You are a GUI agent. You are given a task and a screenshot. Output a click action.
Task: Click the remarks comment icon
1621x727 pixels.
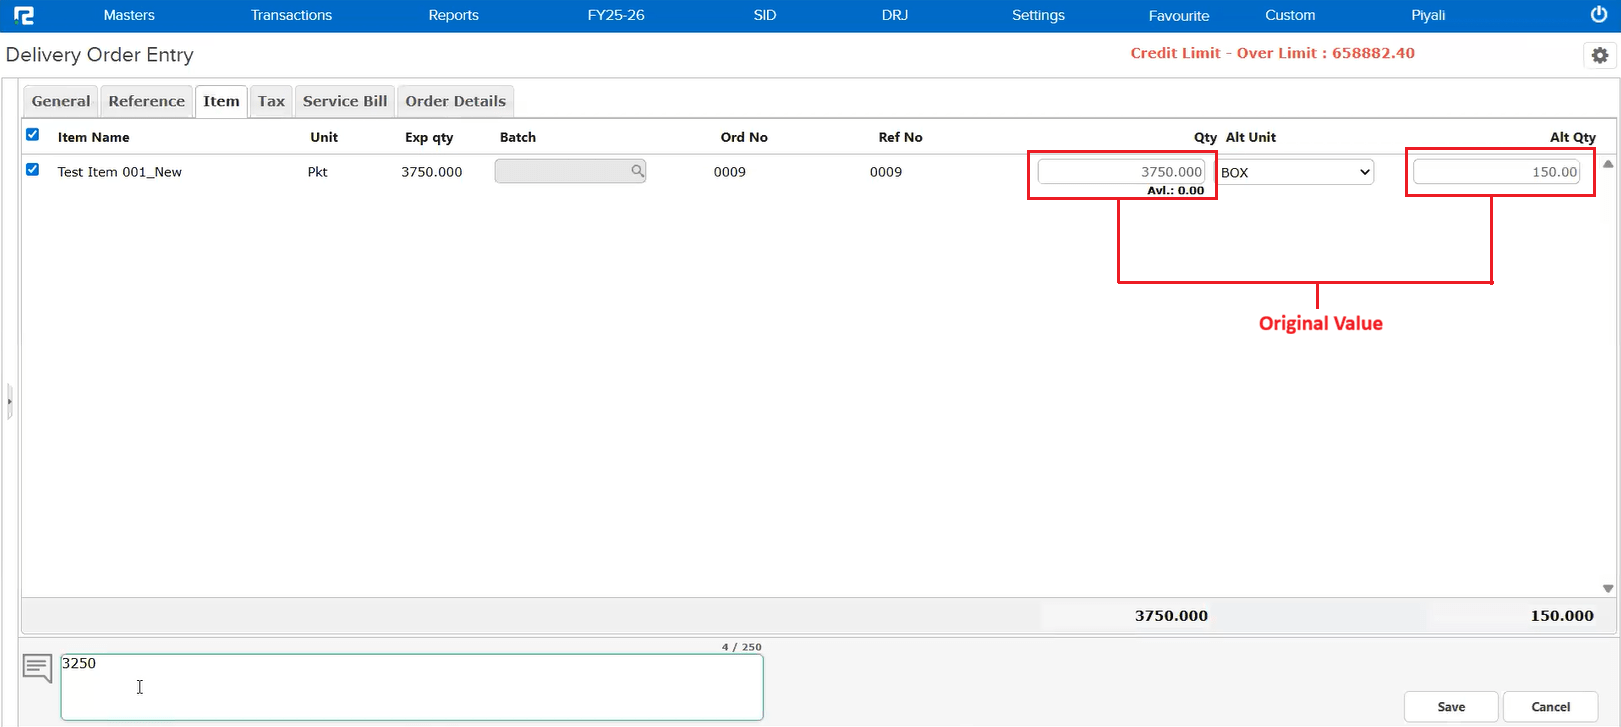(x=37, y=667)
